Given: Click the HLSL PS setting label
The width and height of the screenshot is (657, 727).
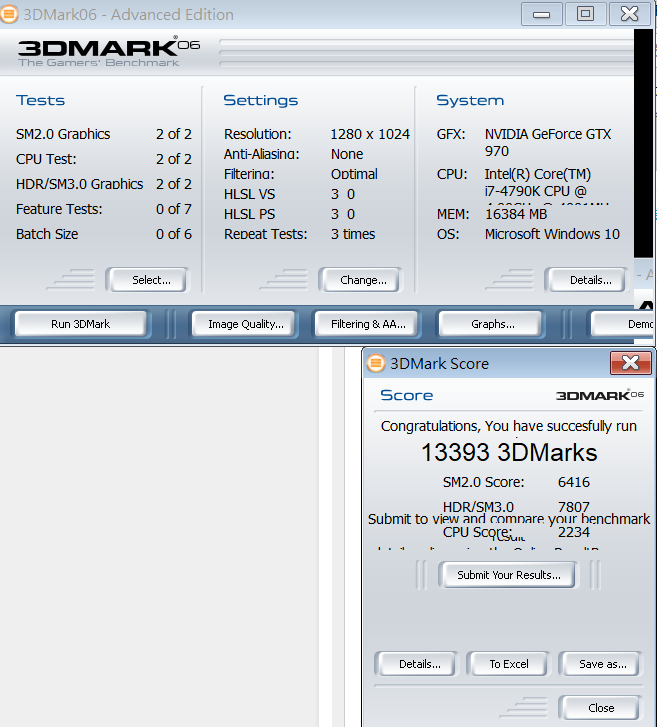Looking at the screenshot, I should (x=249, y=214).
